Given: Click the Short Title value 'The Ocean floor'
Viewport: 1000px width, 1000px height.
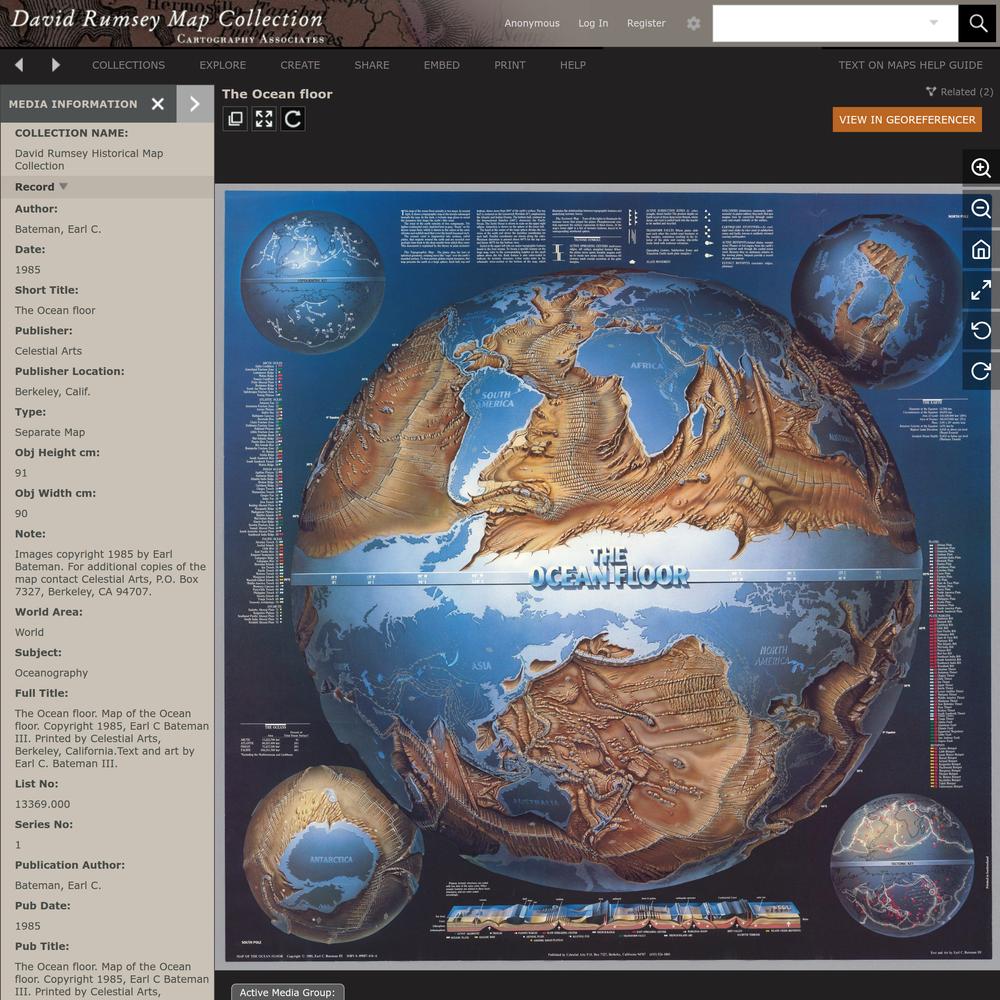Looking at the screenshot, I should click(55, 311).
